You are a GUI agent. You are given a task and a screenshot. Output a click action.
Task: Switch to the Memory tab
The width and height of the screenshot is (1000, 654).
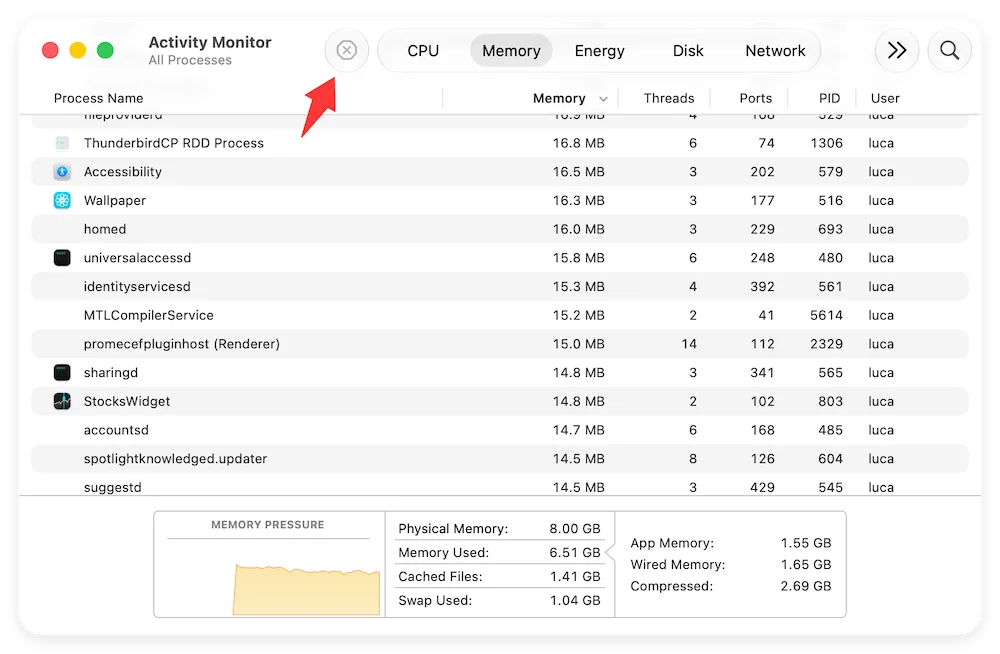(511, 50)
